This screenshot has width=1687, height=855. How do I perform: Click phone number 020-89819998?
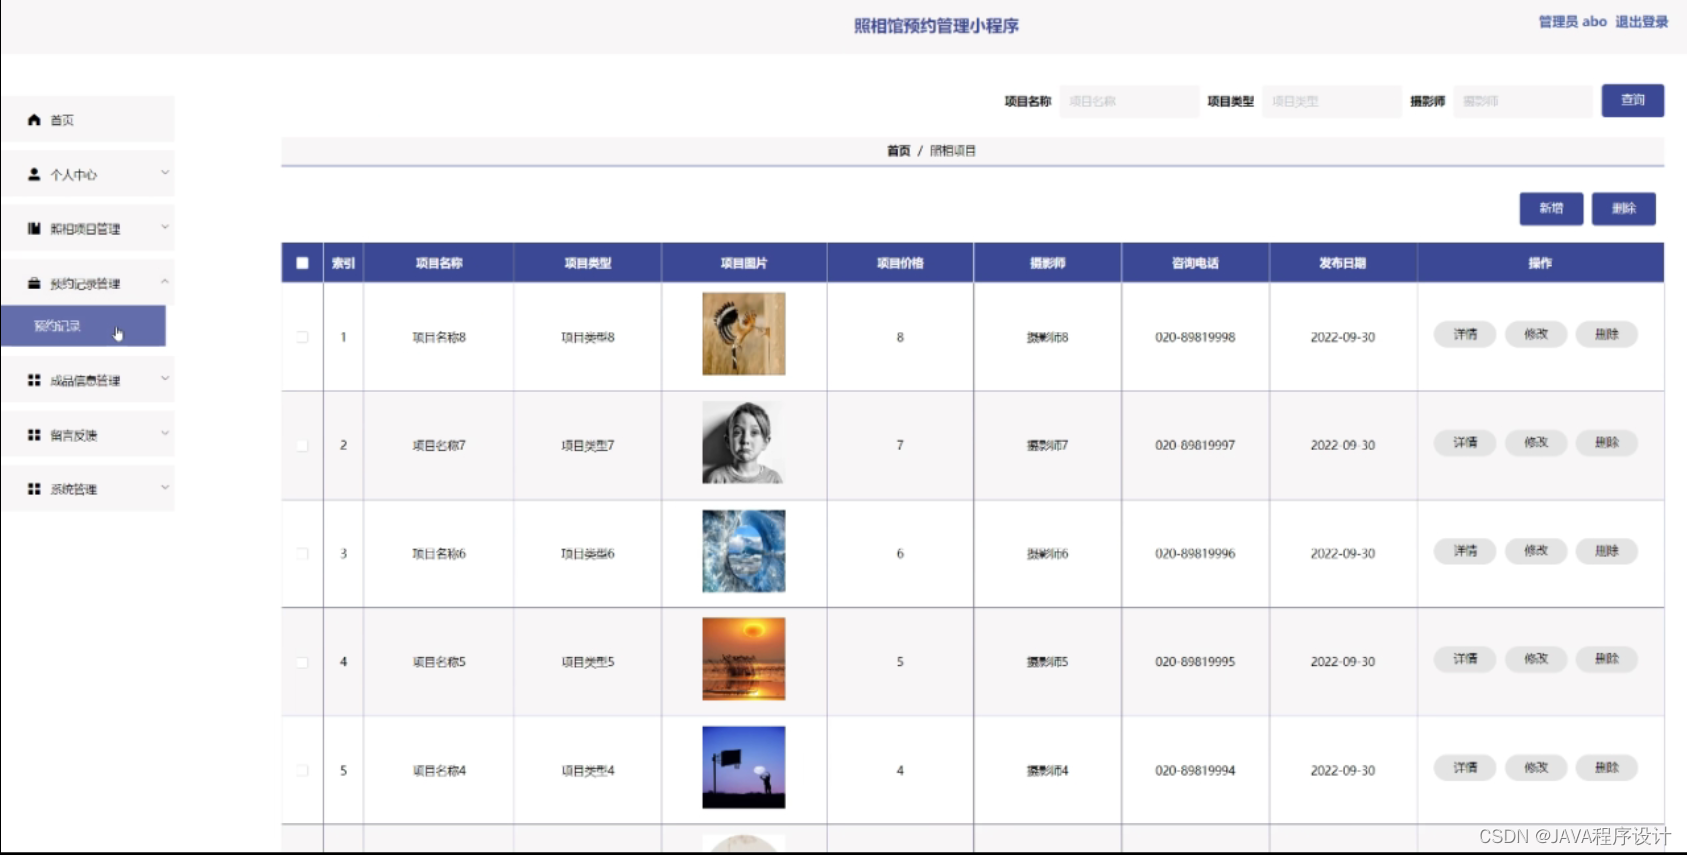[x=1195, y=337]
